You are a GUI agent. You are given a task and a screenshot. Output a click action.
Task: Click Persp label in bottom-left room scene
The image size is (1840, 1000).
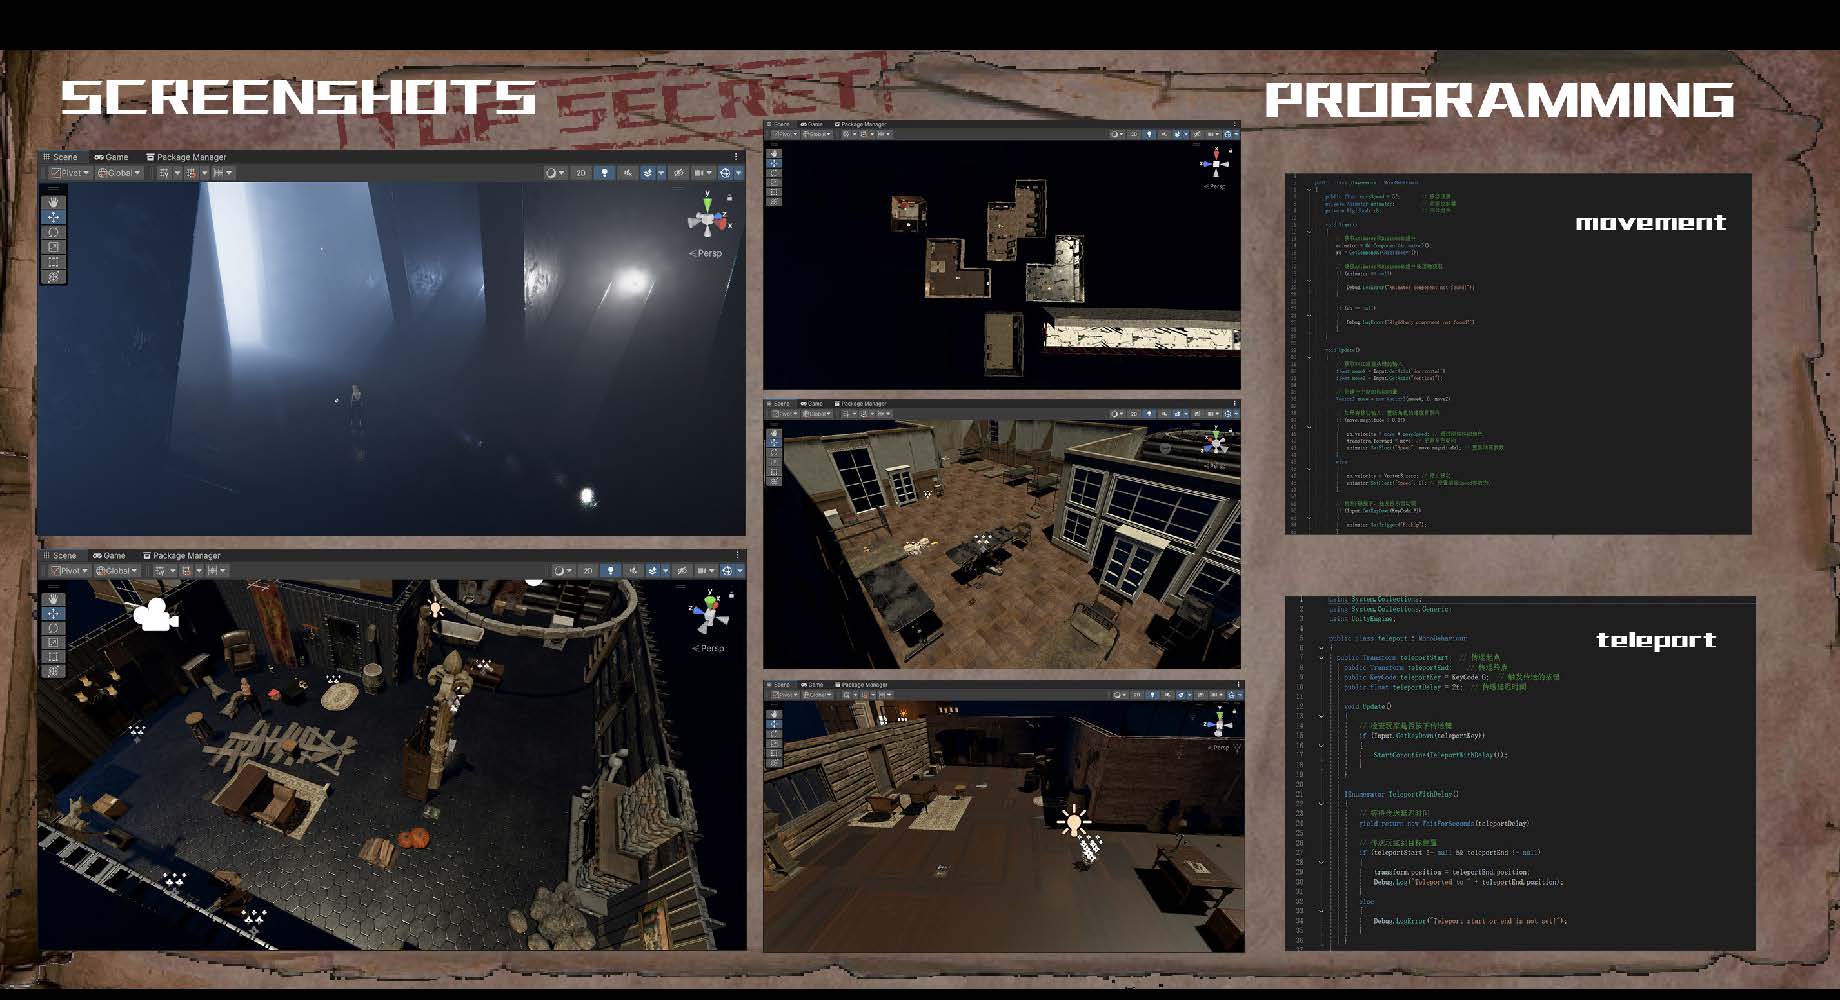[709, 649]
